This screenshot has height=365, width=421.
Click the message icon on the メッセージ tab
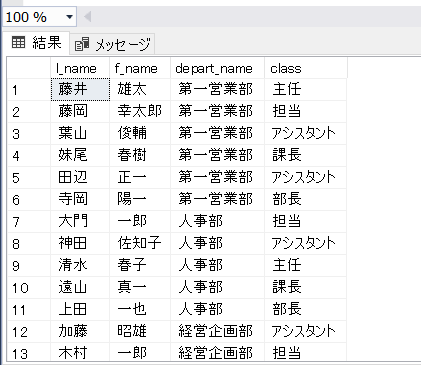tap(82, 44)
